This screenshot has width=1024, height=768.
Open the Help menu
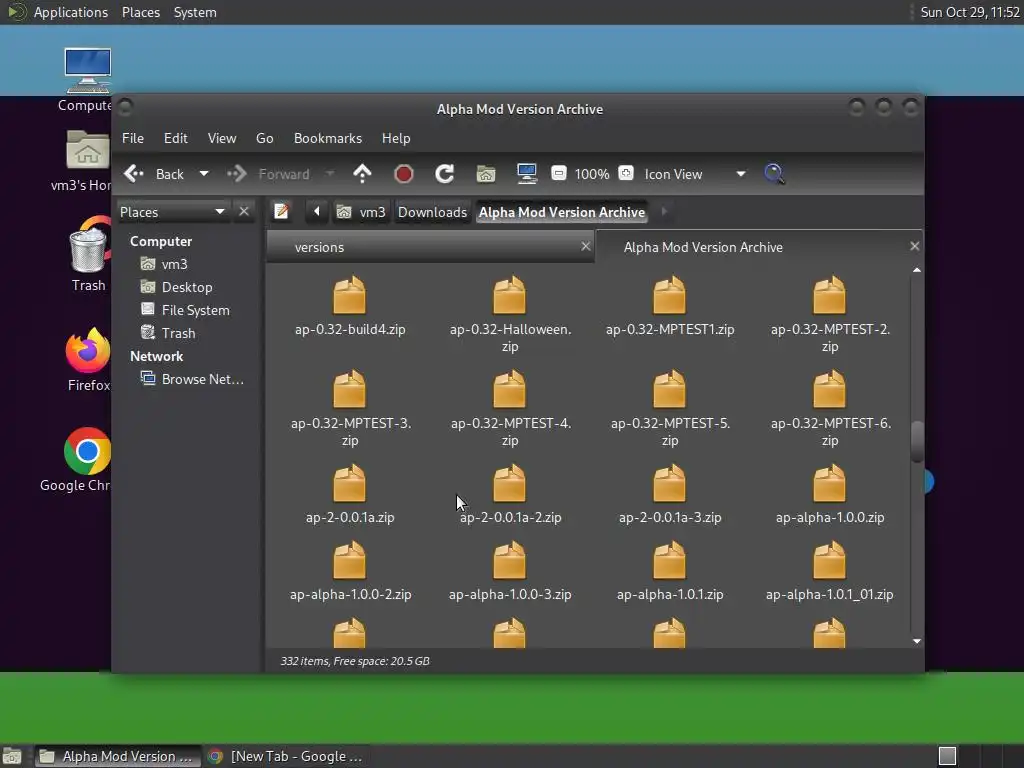396,138
